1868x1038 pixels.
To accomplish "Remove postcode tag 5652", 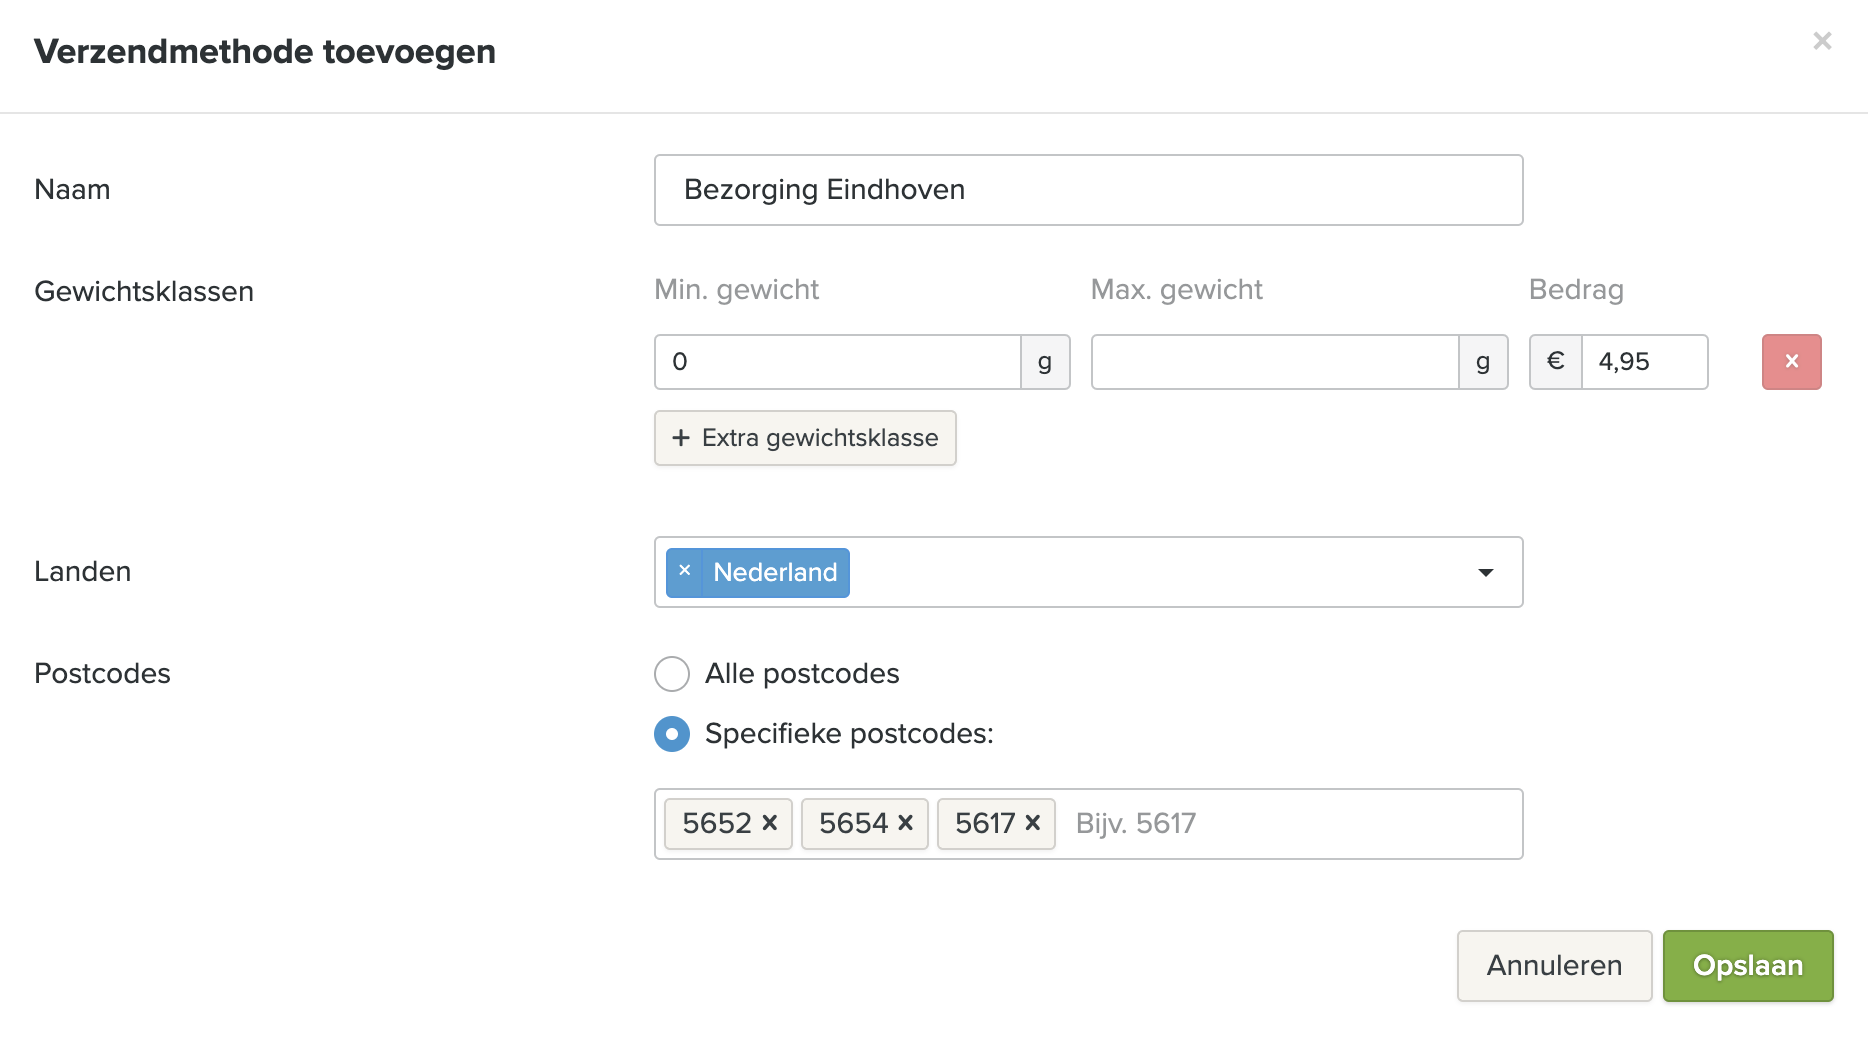I will 770,823.
